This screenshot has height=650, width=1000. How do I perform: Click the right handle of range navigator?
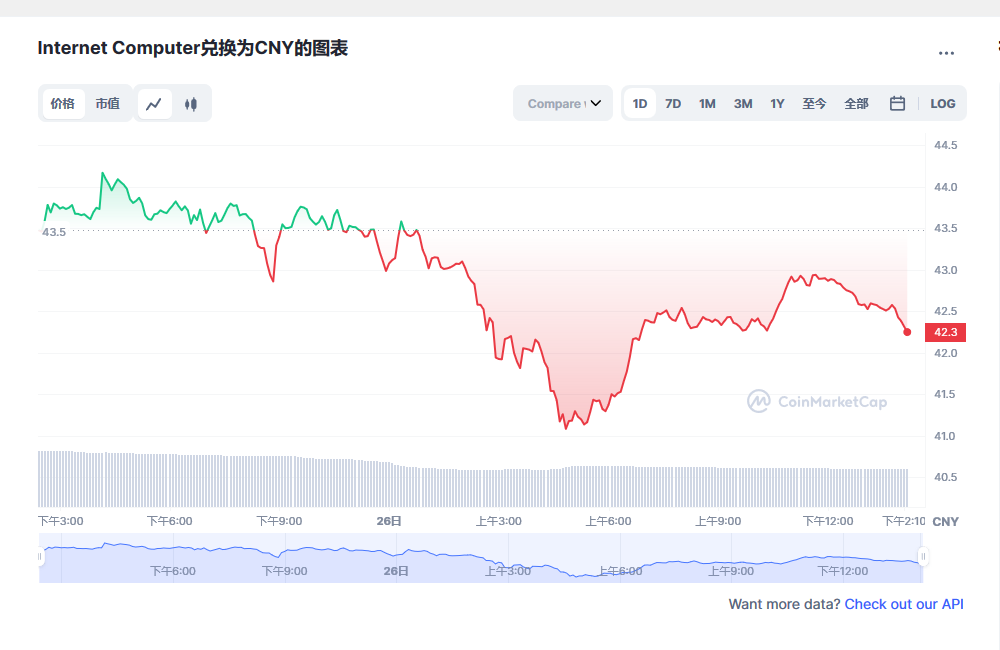tap(923, 557)
